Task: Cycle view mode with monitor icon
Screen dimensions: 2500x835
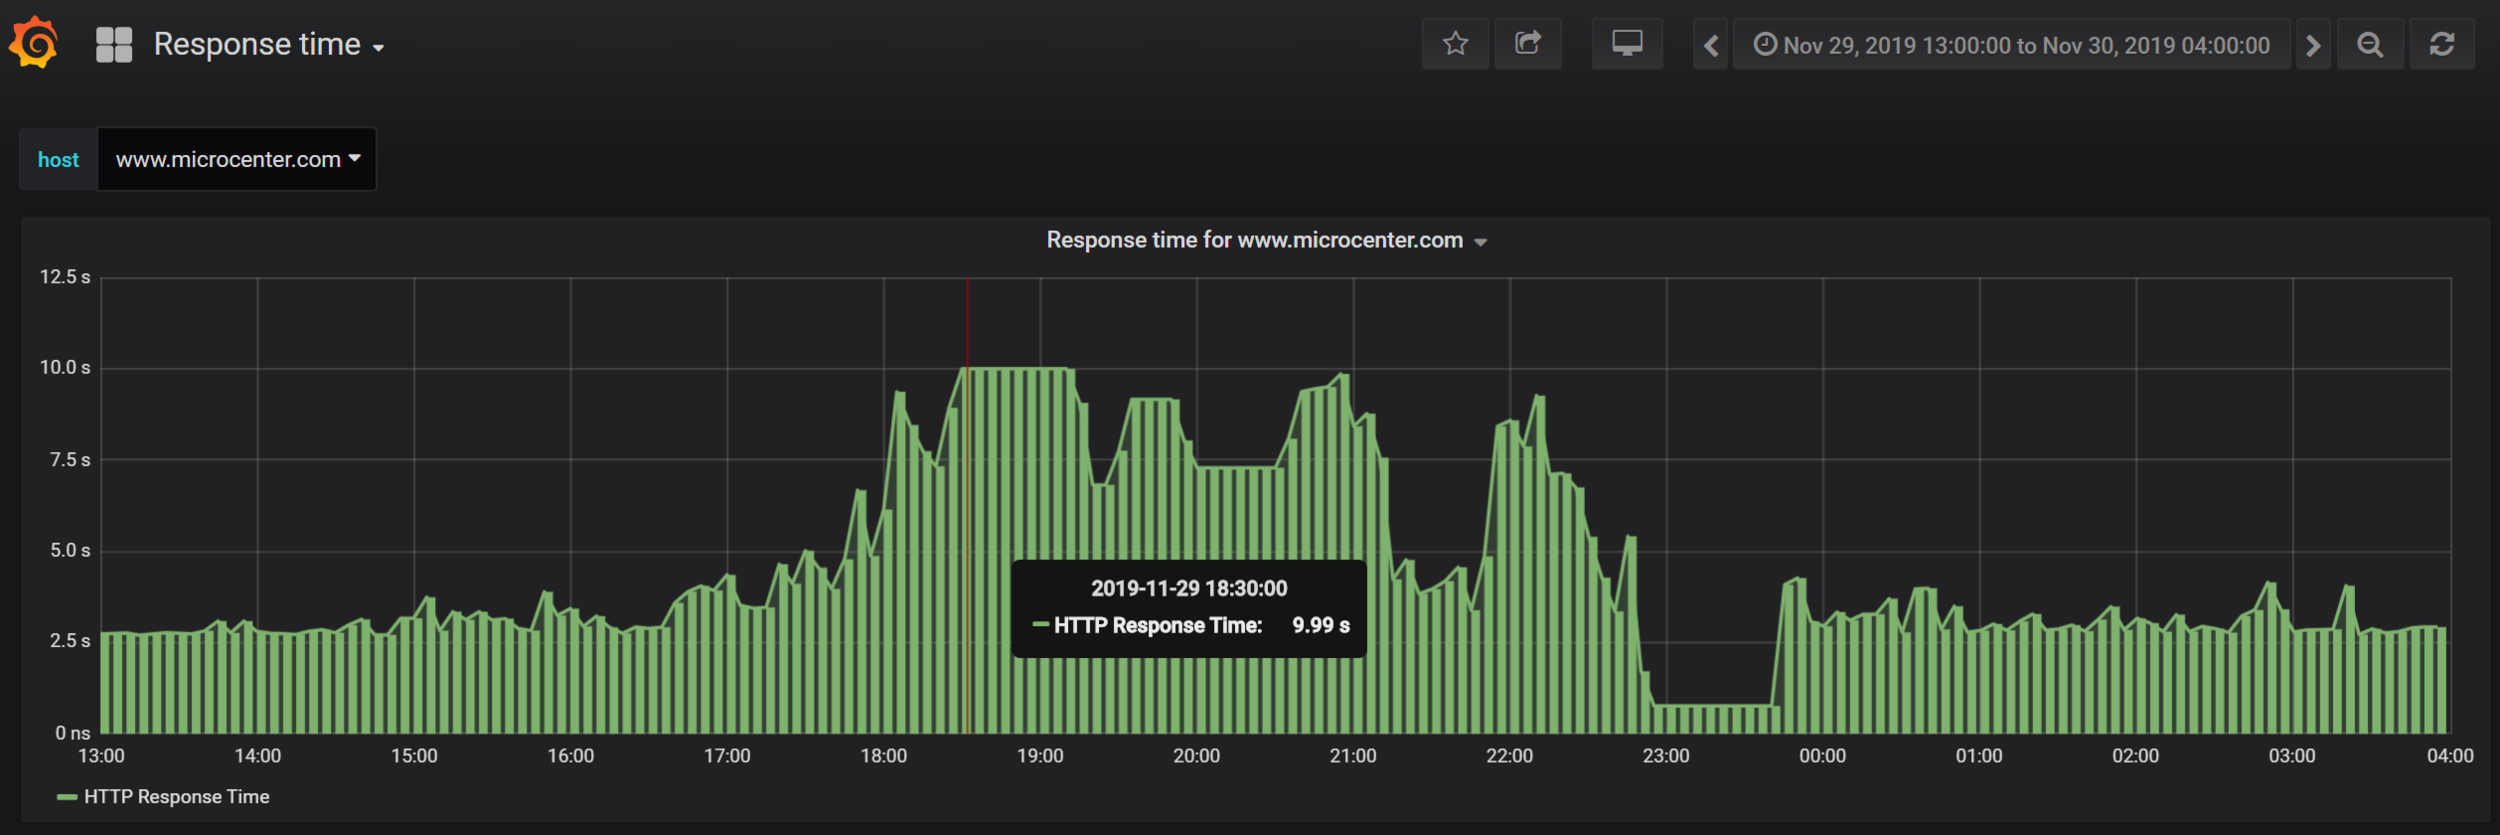Action: point(1627,44)
